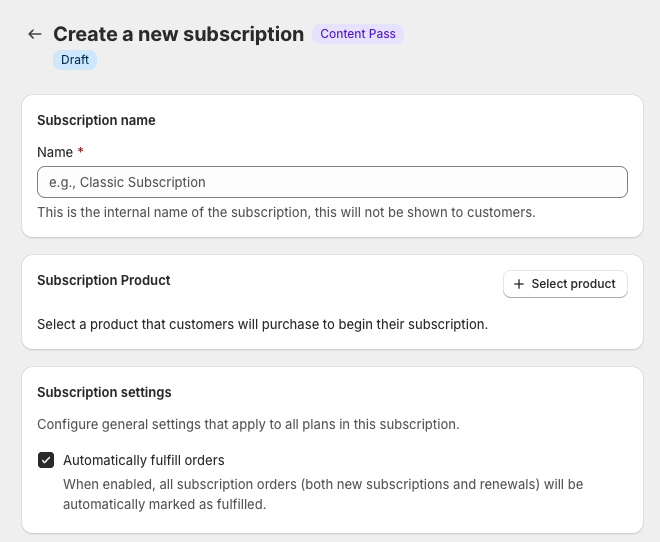Viewport: 660px width, 542px height.
Task: Click the general settings description text
Action: pos(248,424)
